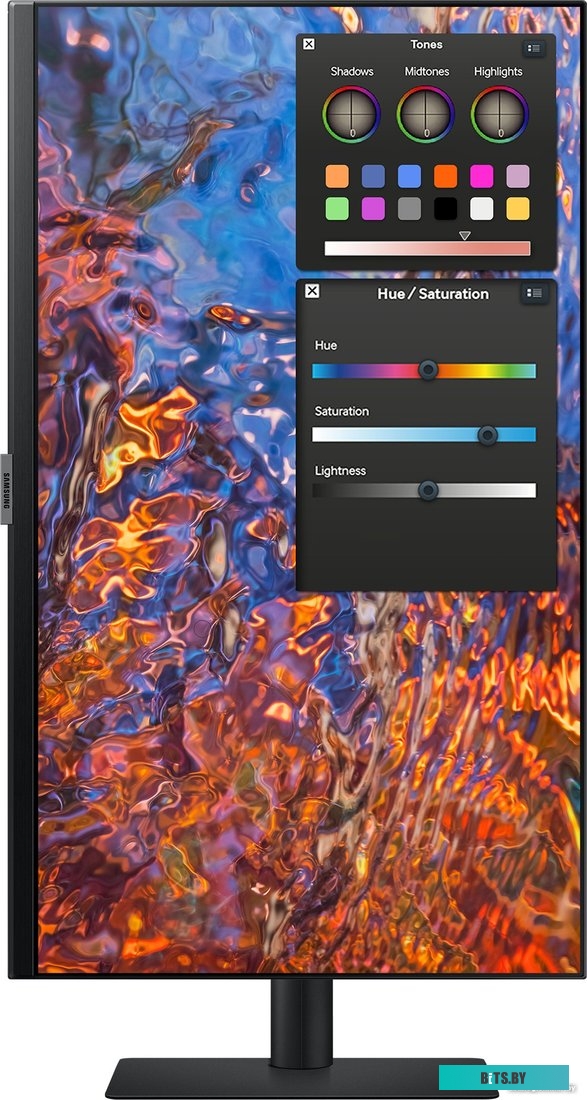
Task: Pick the vivid orange swatch in Tones
Action: 445,176
